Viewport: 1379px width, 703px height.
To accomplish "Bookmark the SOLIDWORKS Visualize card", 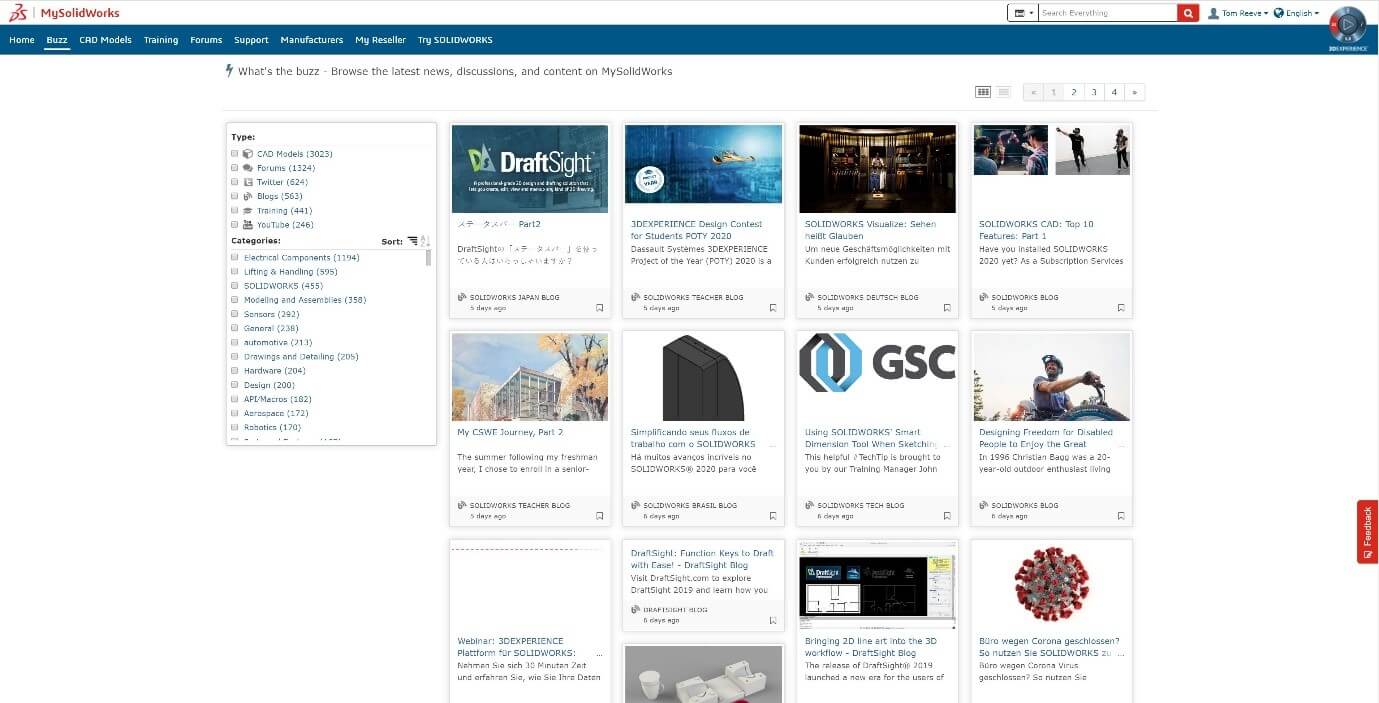I will (x=947, y=308).
